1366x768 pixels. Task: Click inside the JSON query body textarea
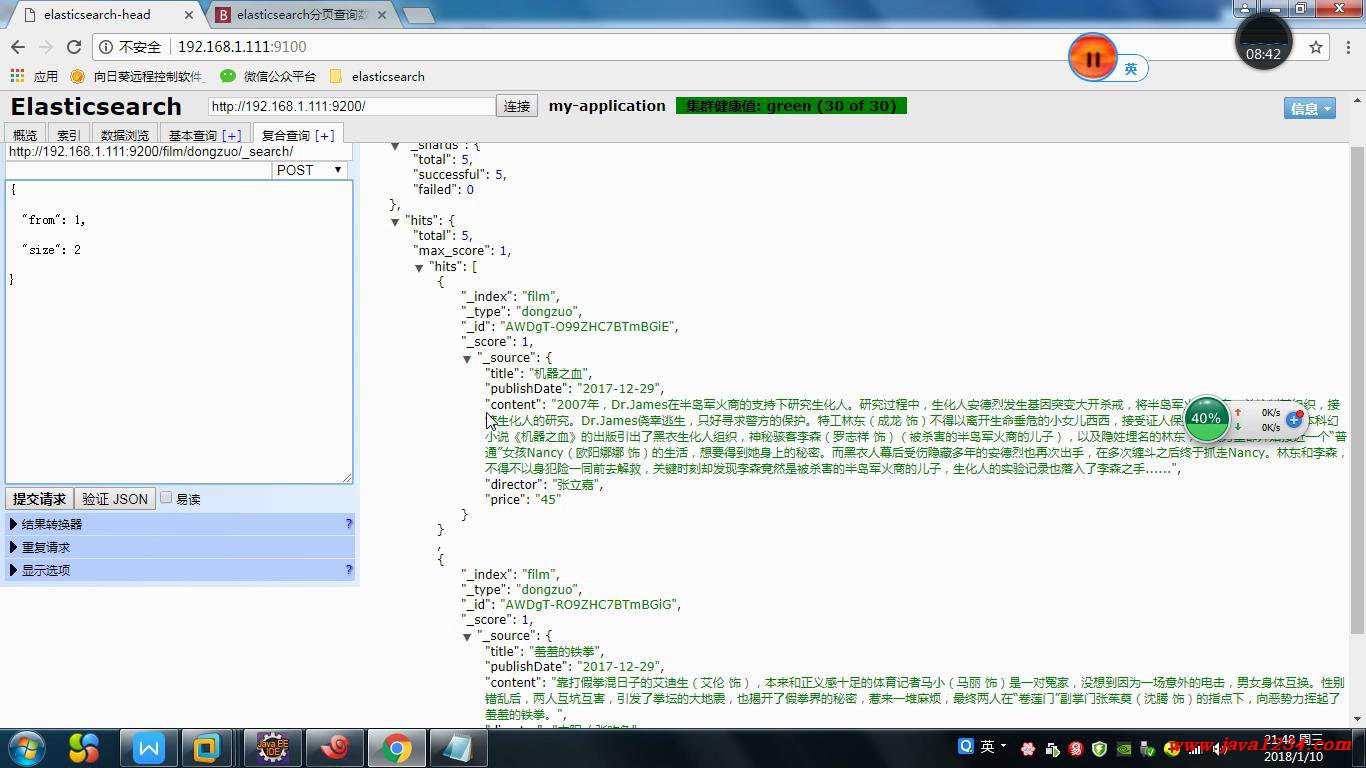[179, 332]
